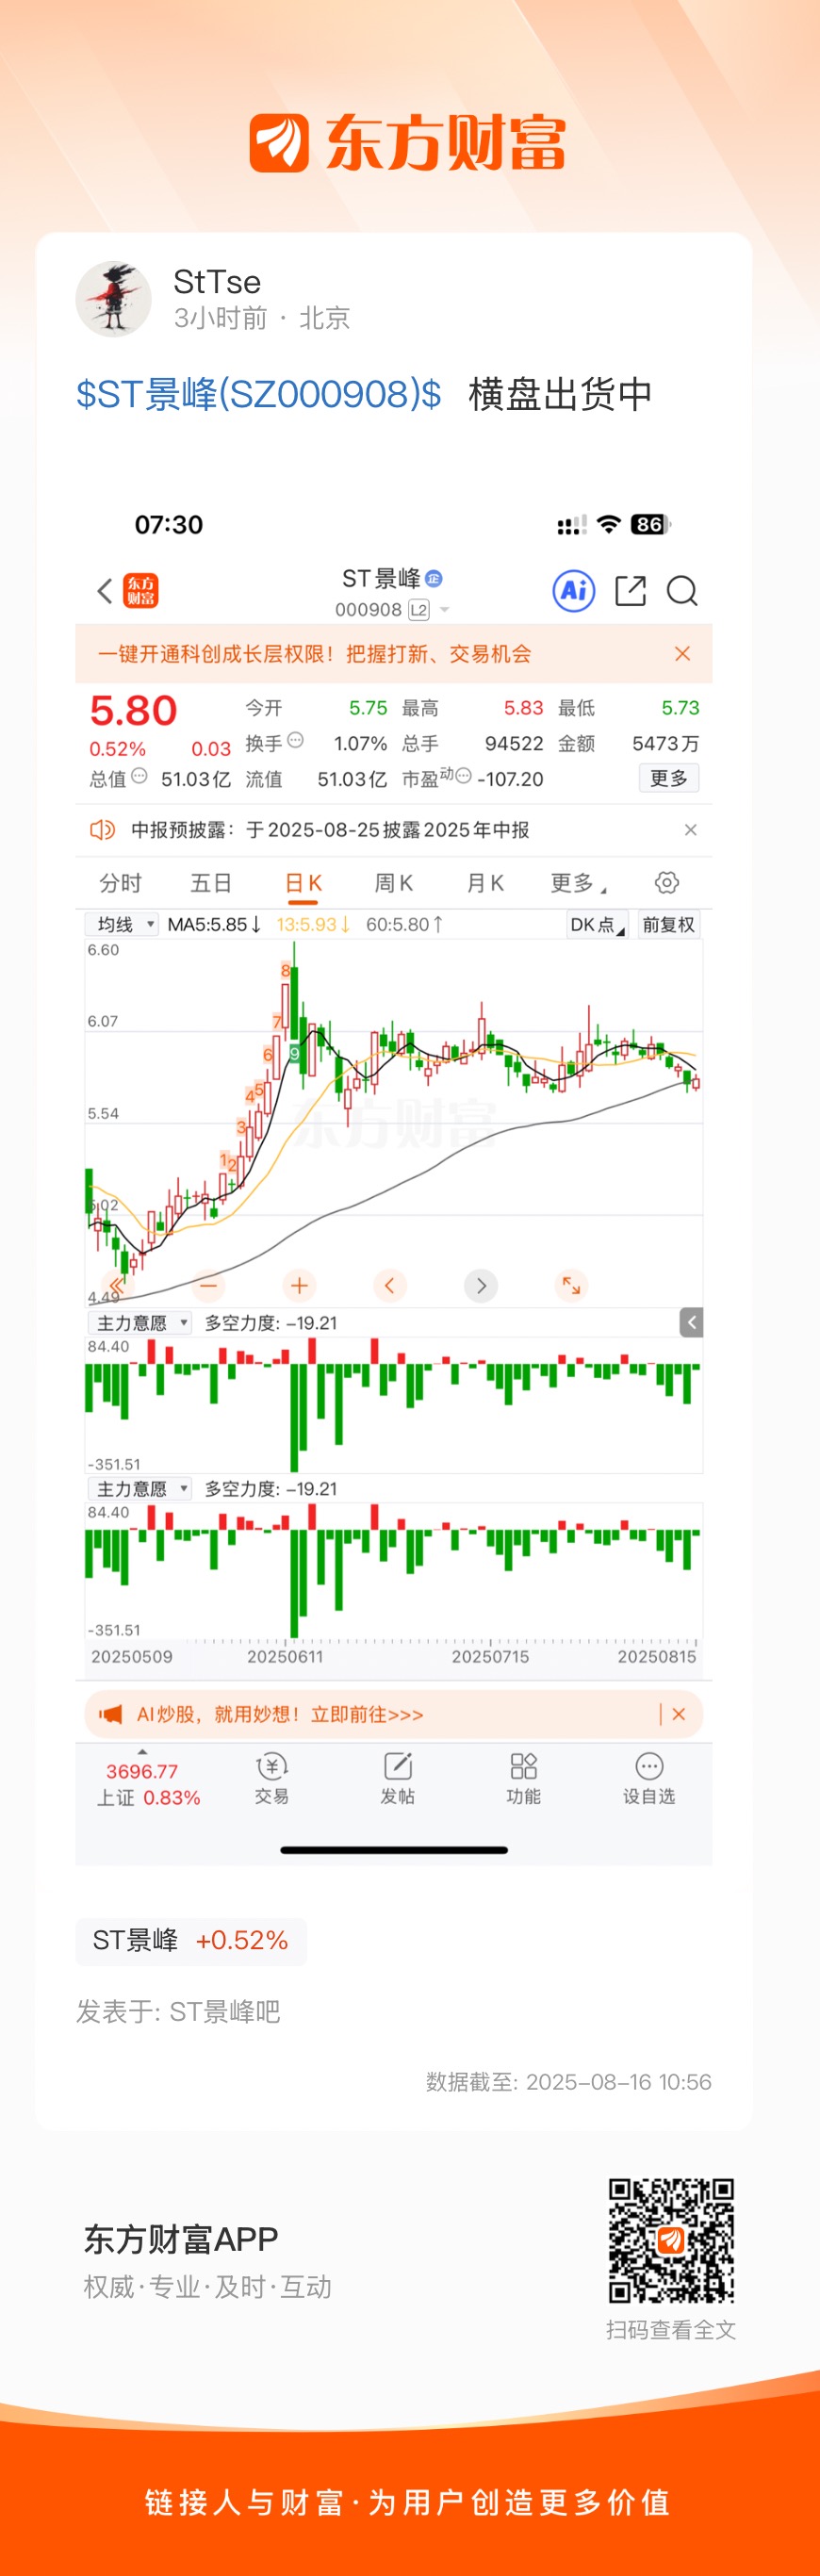Tap 上证 3696.77 index display
The height and width of the screenshot is (2576, 820).
click(x=148, y=1785)
